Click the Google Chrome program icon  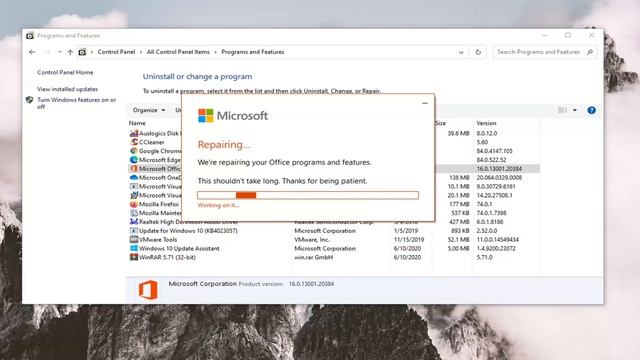[x=133, y=151]
